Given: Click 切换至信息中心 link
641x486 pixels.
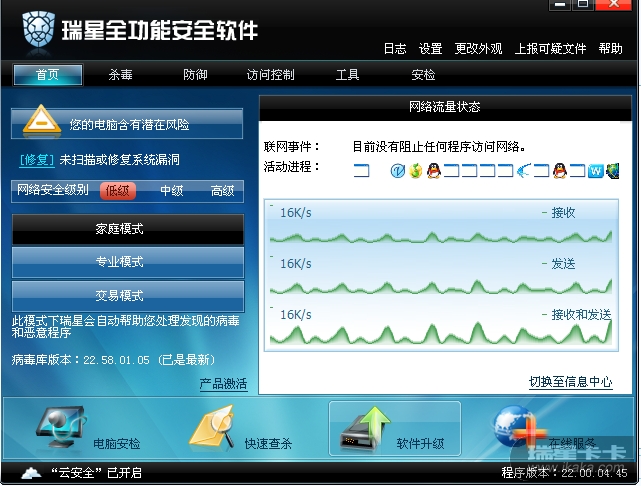Looking at the screenshot, I should [571, 382].
